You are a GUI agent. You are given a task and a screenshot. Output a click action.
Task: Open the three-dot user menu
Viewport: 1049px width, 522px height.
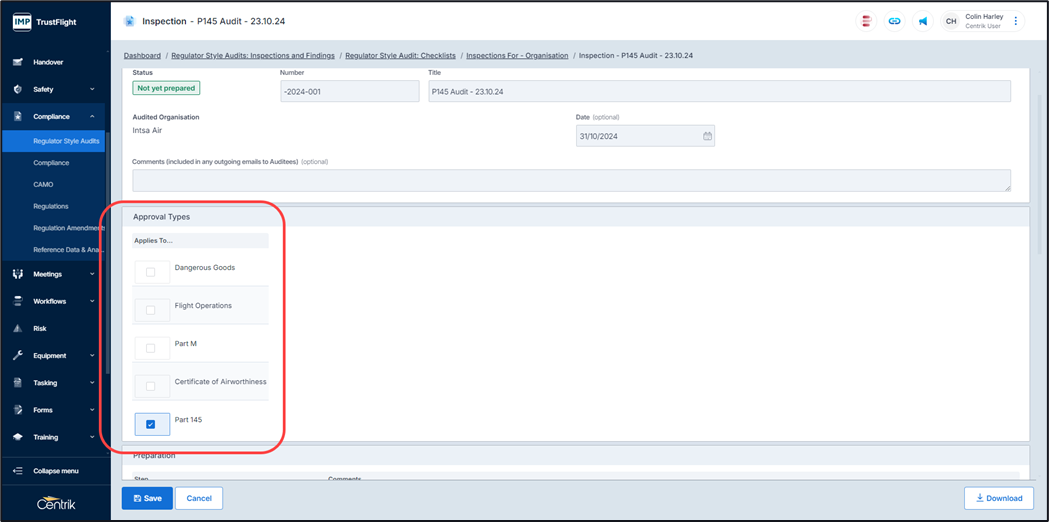point(1016,21)
